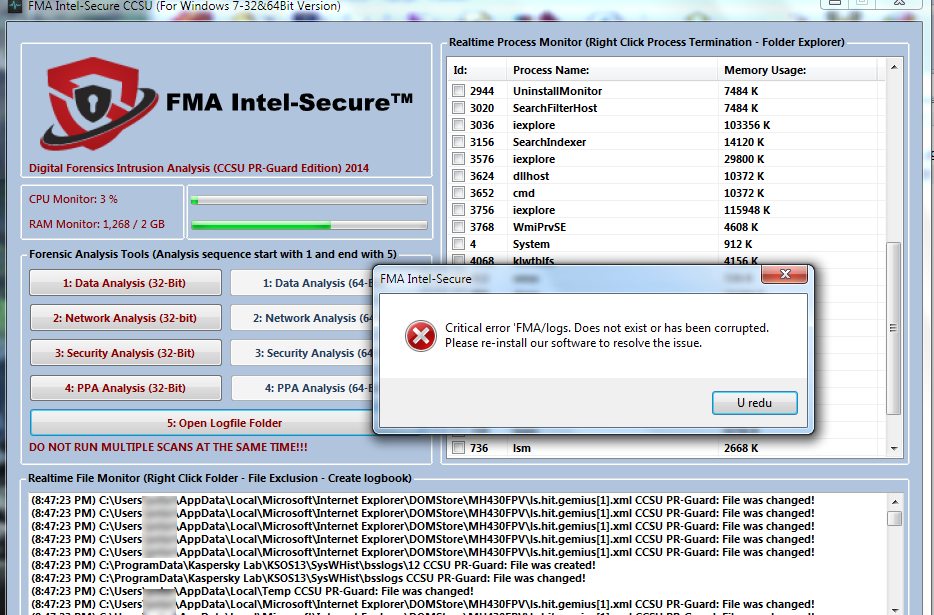Check the box for process 3156 SearchIndexer
Viewport: 934px width, 615px height.
pyautogui.click(x=458, y=142)
